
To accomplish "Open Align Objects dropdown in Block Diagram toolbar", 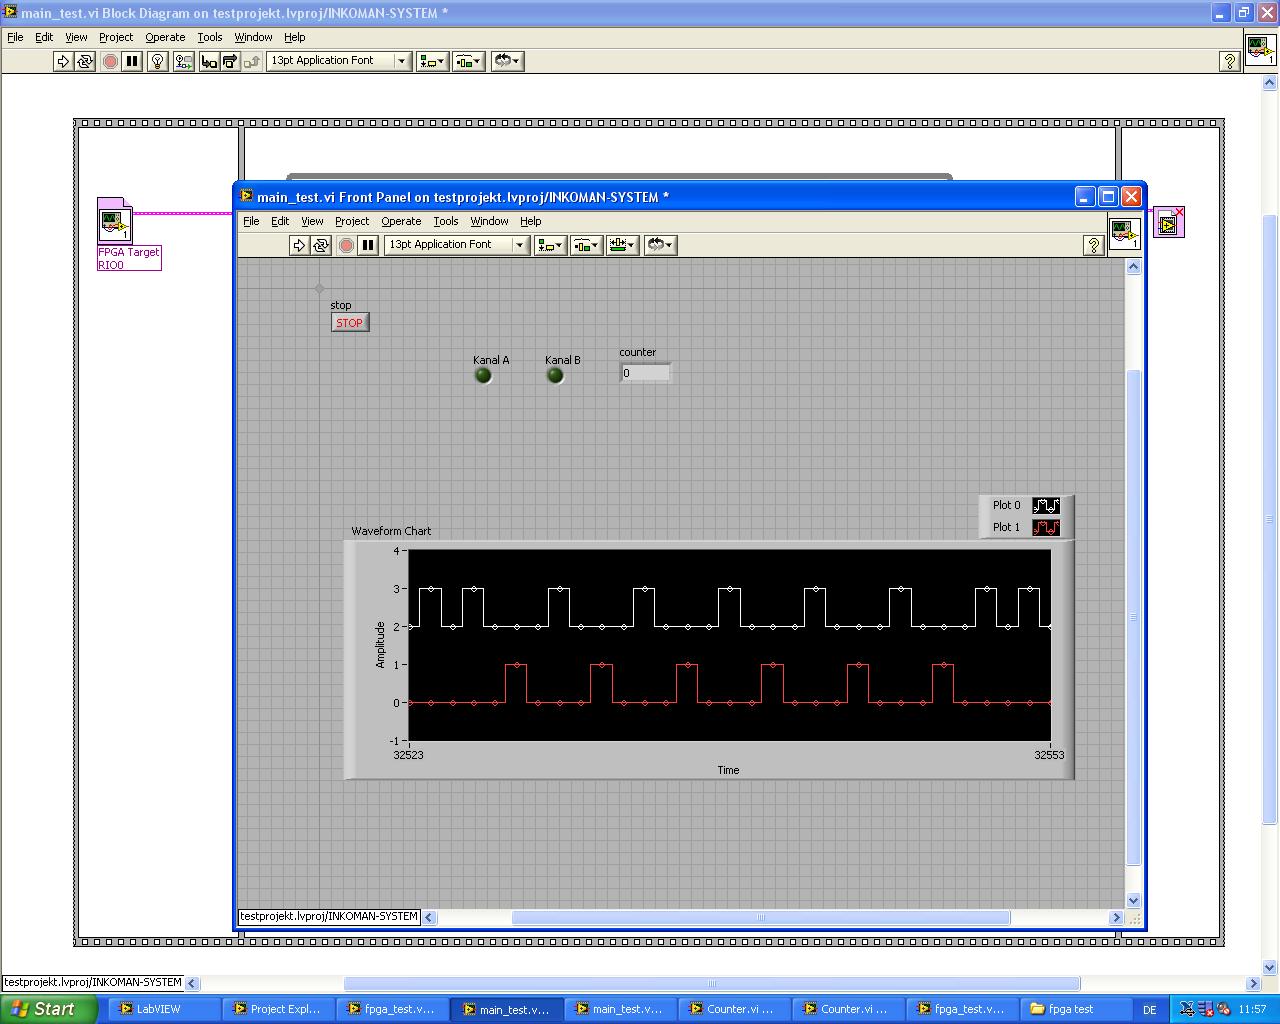I will 432,61.
